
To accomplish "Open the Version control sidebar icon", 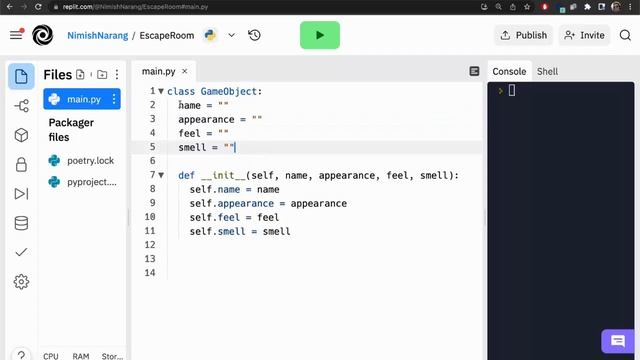I will click(21, 106).
